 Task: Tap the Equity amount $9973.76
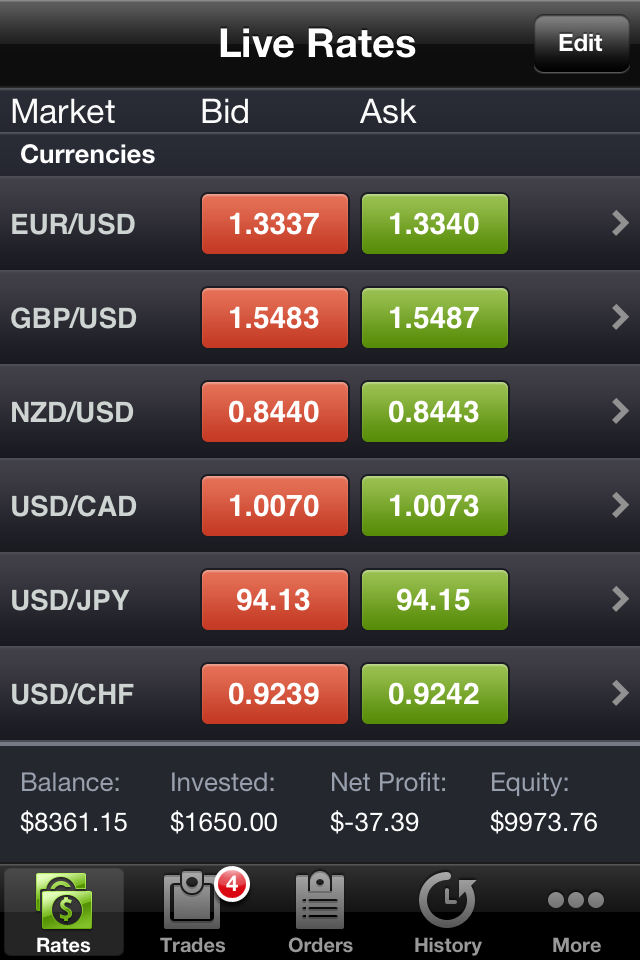point(543,822)
